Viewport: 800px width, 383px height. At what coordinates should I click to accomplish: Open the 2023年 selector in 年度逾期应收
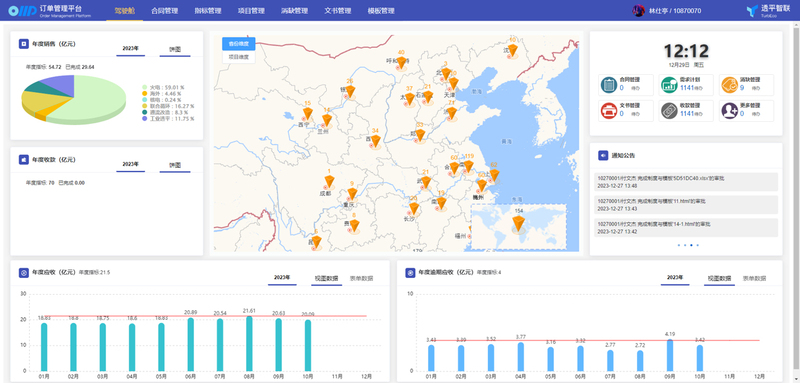pos(675,278)
